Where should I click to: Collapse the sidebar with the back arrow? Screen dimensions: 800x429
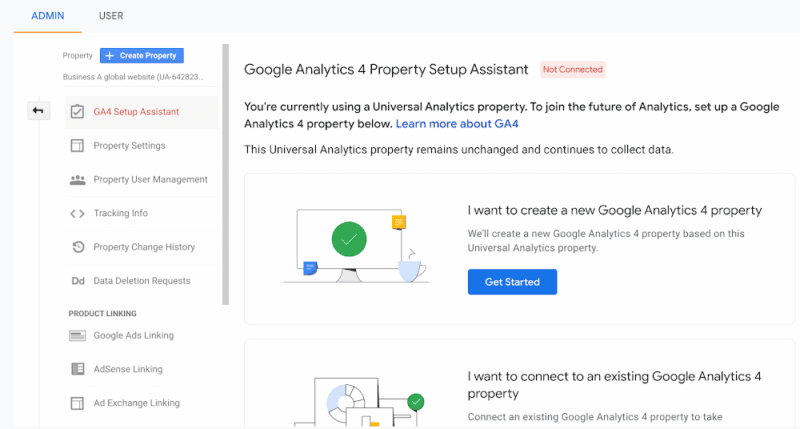[38, 111]
